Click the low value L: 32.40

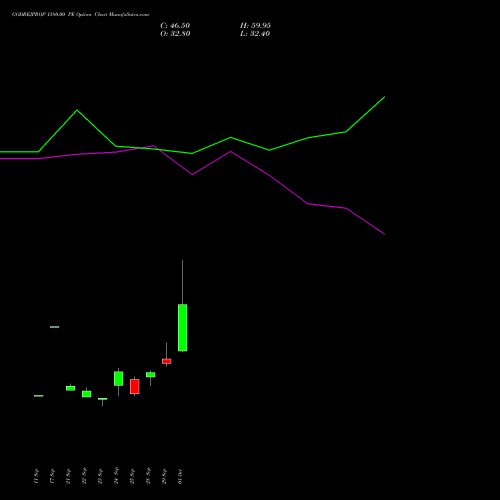[x=255, y=34]
